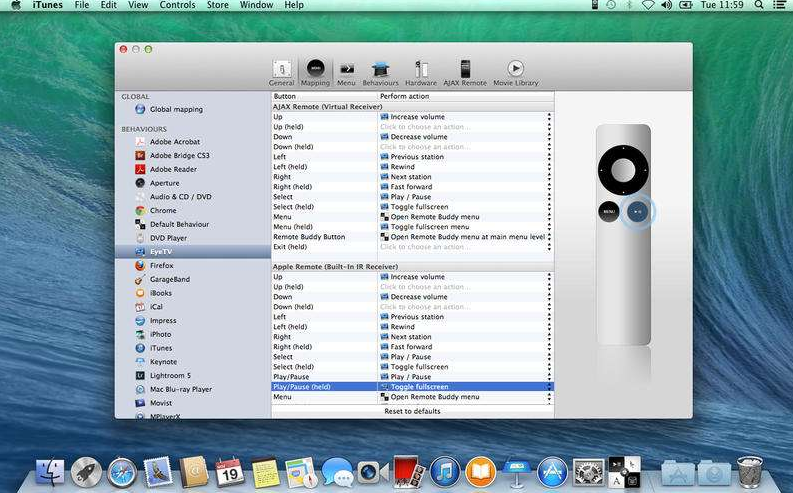
Task: Click the highlighted Play/Pause button on remote
Action: point(638,211)
